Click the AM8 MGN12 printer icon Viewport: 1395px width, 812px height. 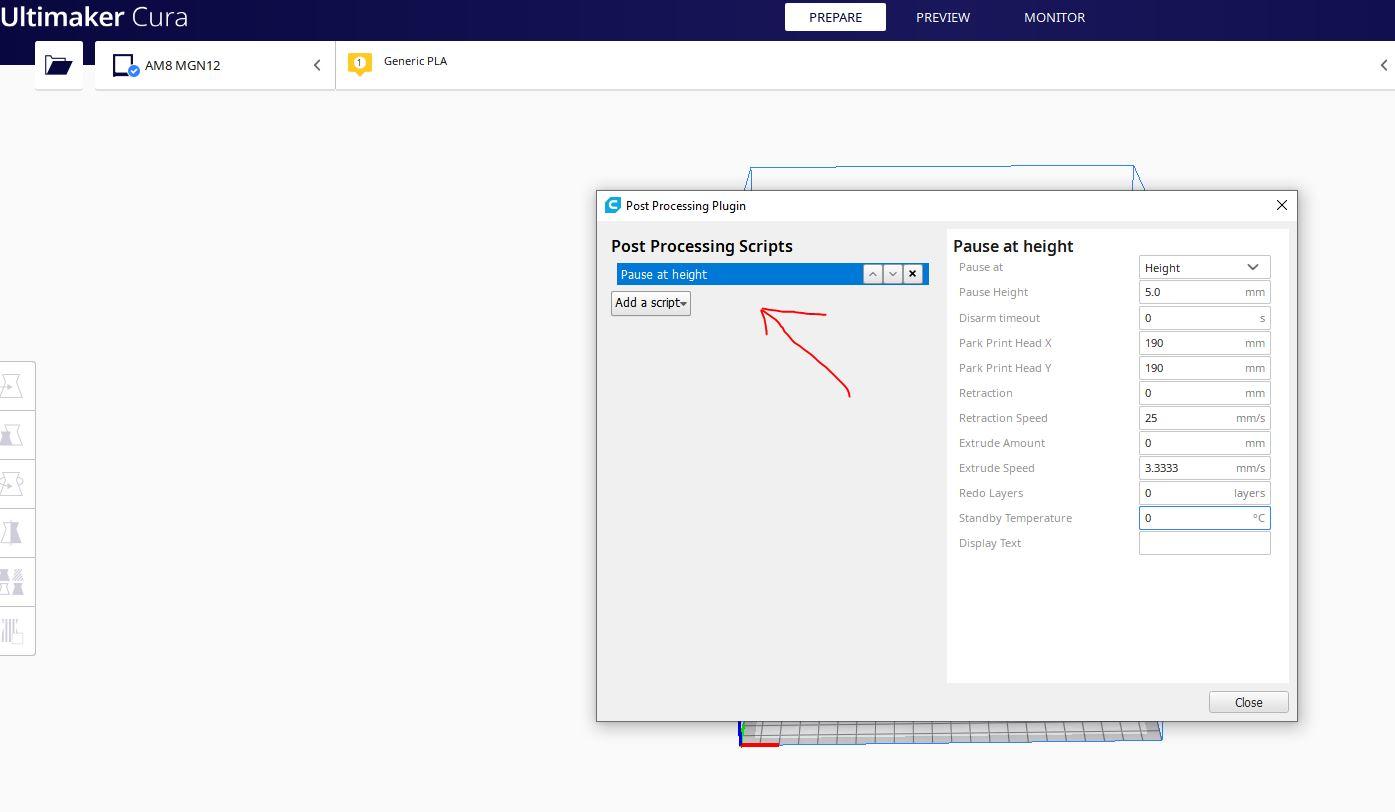pyautogui.click(x=125, y=66)
